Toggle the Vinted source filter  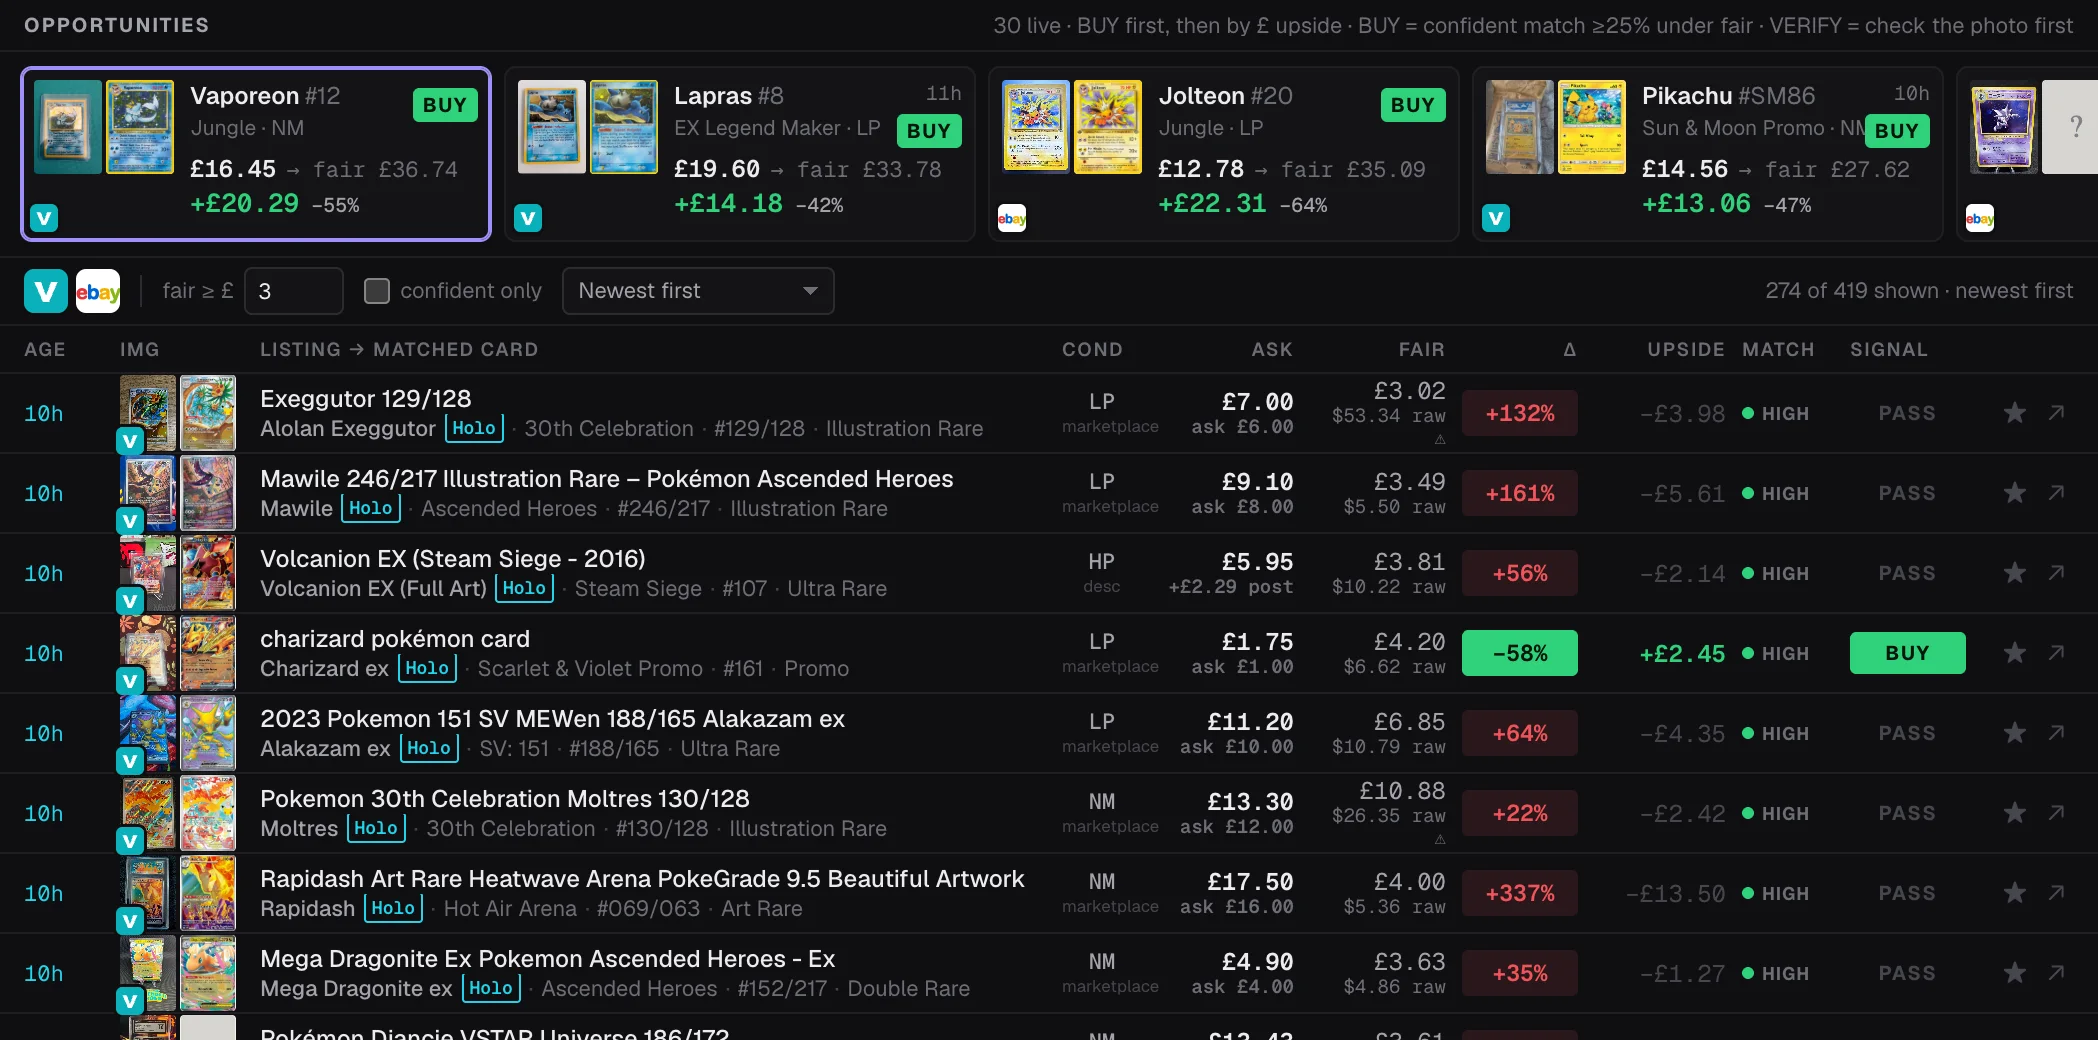point(45,291)
